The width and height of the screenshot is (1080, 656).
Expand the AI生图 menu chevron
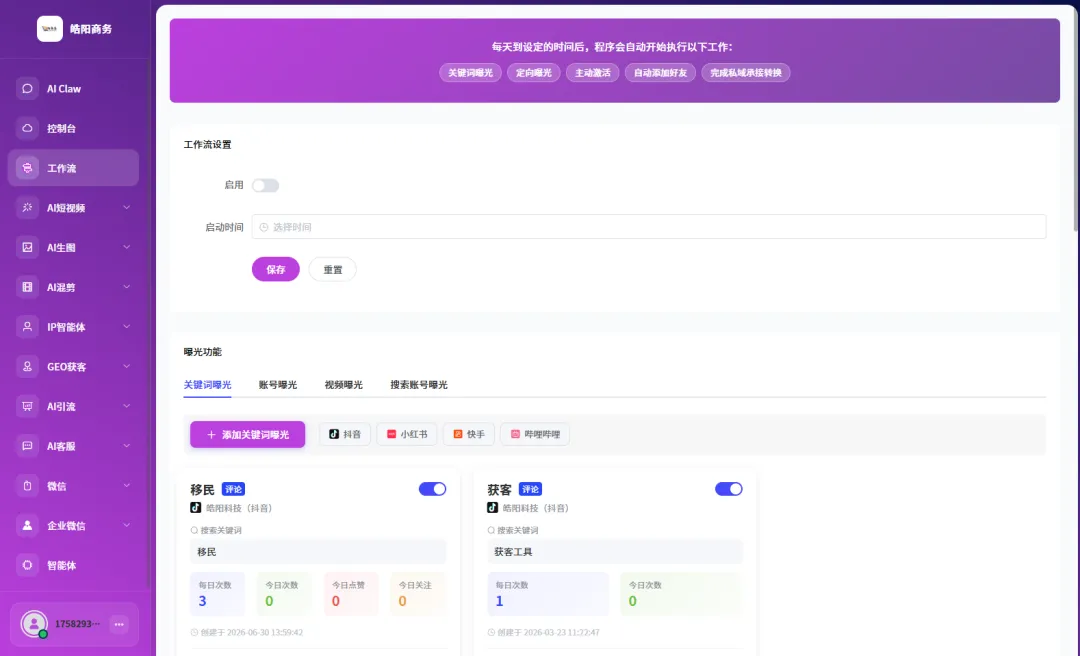pyautogui.click(x=127, y=247)
